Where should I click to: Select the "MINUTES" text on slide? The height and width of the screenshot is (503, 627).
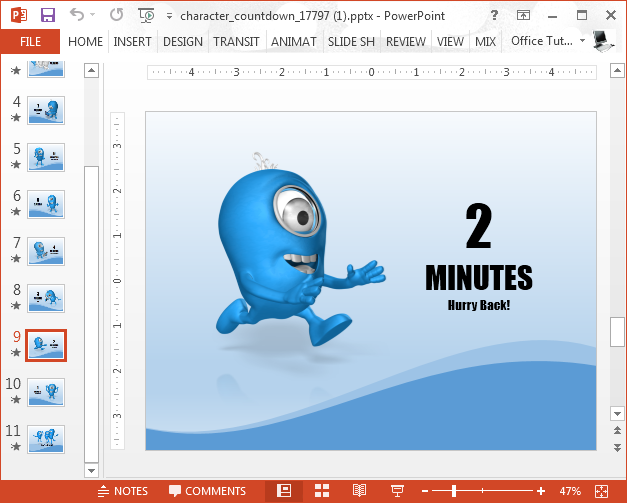pos(479,277)
